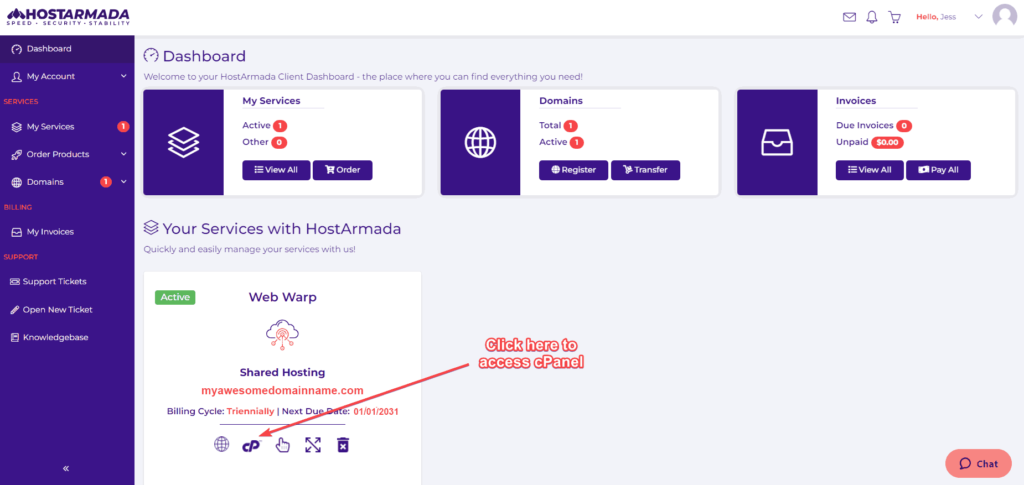The width and height of the screenshot is (1024, 485).
Task: Open the Chat widget button
Action: point(978,463)
